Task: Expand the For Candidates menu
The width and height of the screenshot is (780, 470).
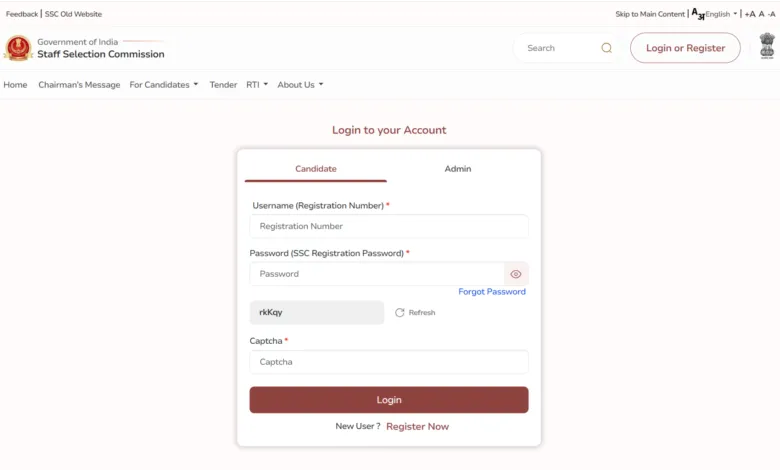Action: coord(164,85)
